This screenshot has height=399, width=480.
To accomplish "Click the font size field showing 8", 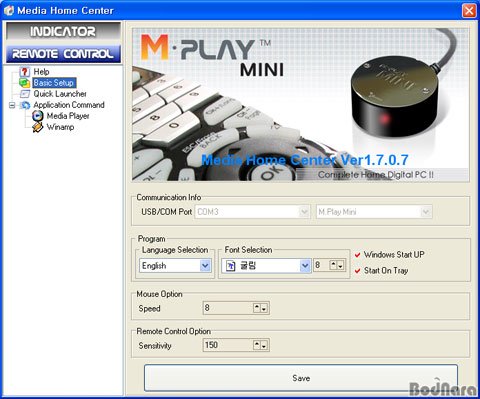I will (321, 265).
